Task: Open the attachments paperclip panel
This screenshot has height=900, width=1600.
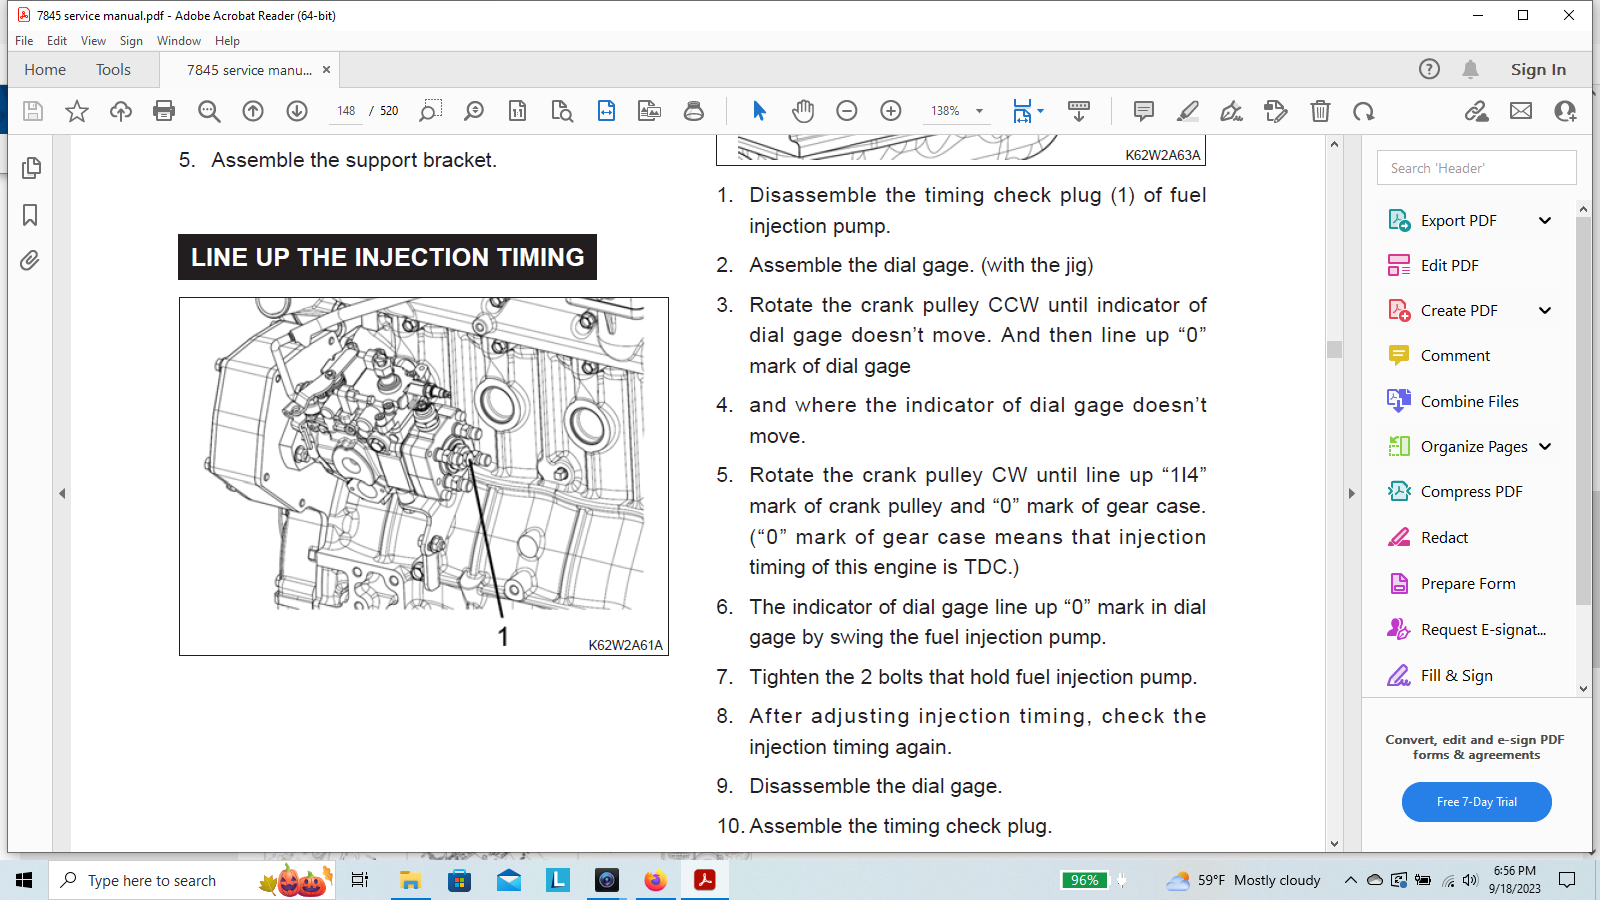Action: pos(30,261)
